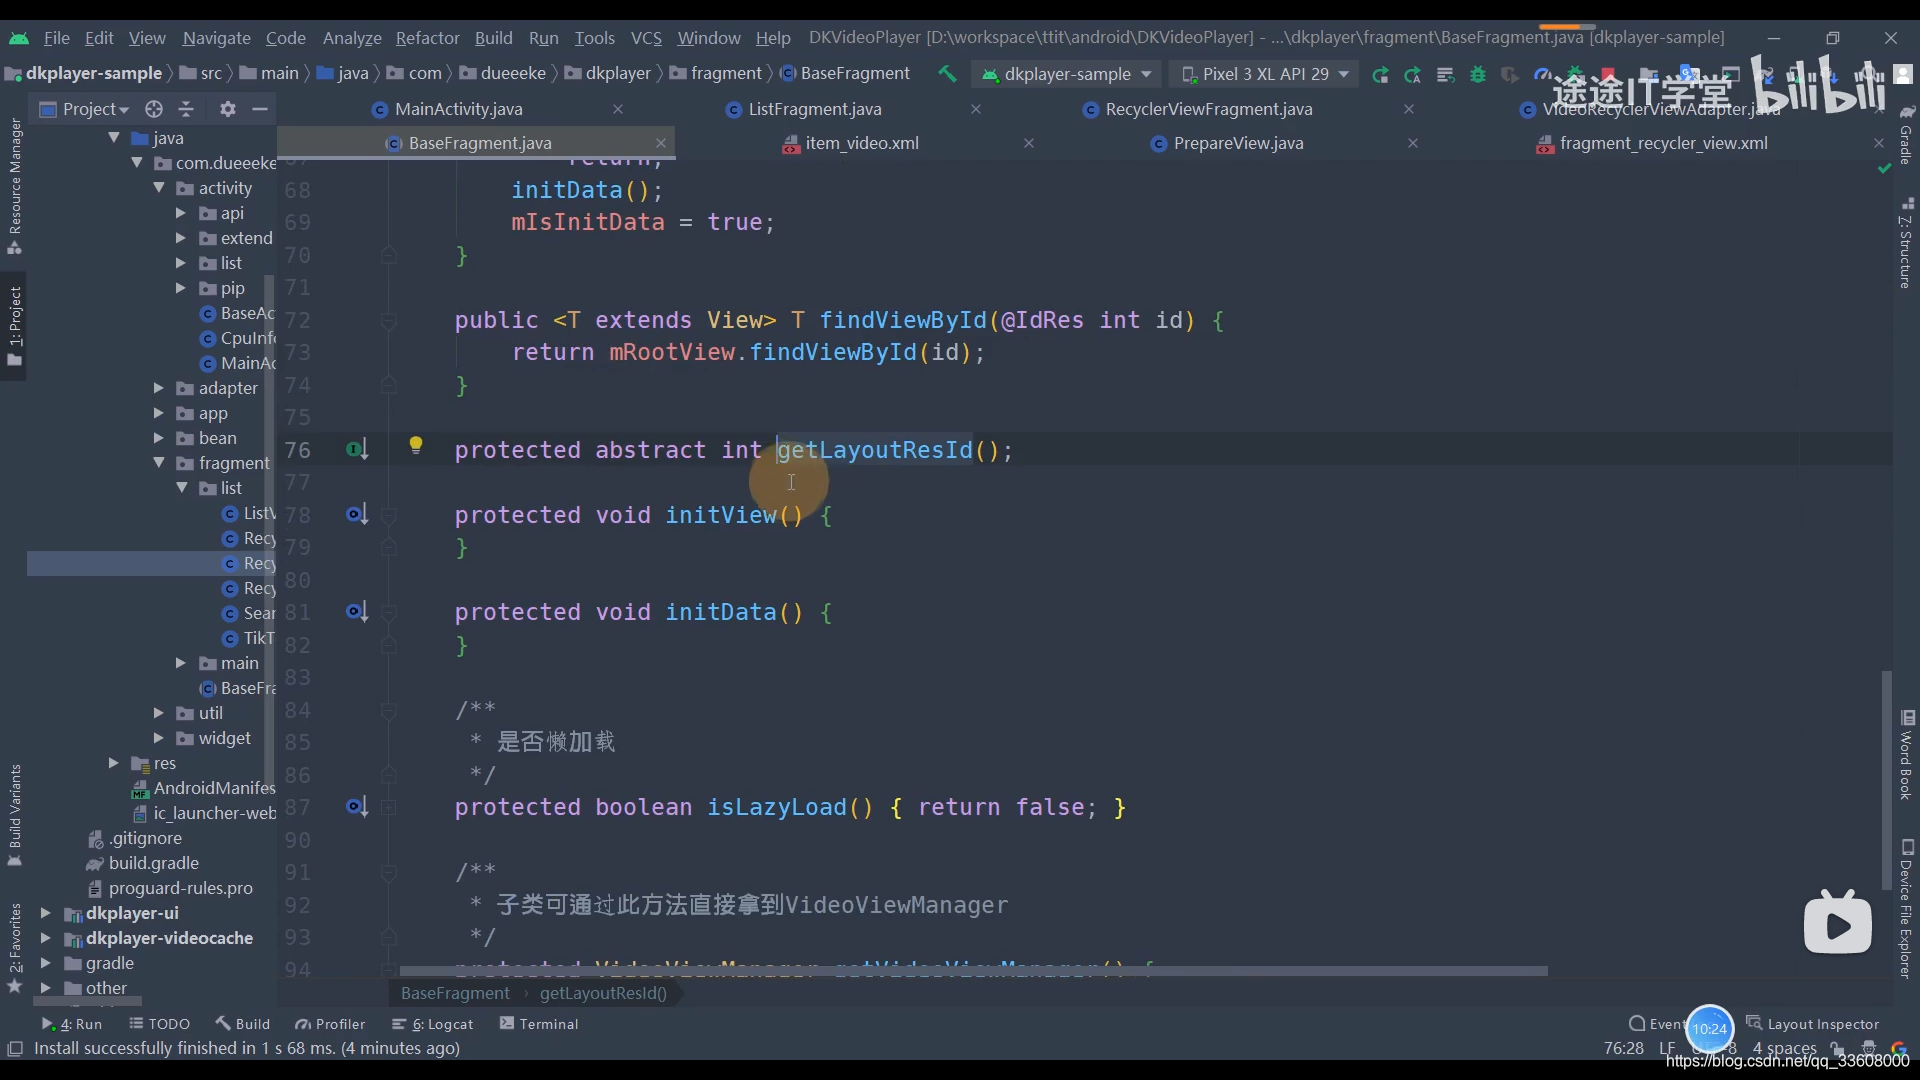The image size is (1920, 1080).
Task: Open the Refactor menu
Action: [427, 38]
